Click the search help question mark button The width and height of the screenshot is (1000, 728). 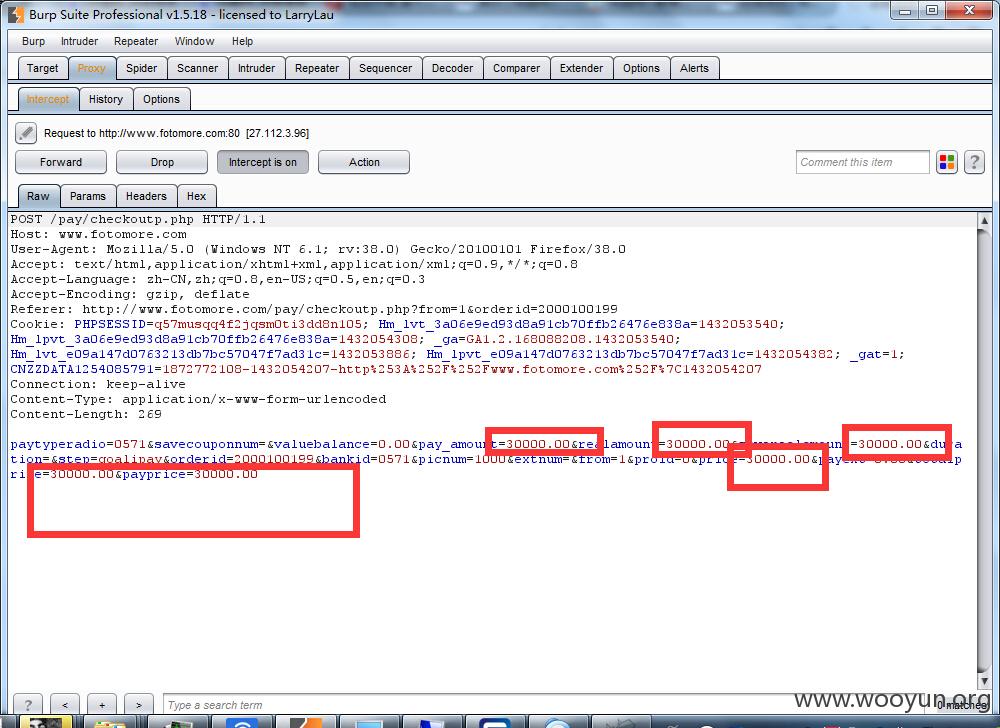pyautogui.click(x=27, y=704)
